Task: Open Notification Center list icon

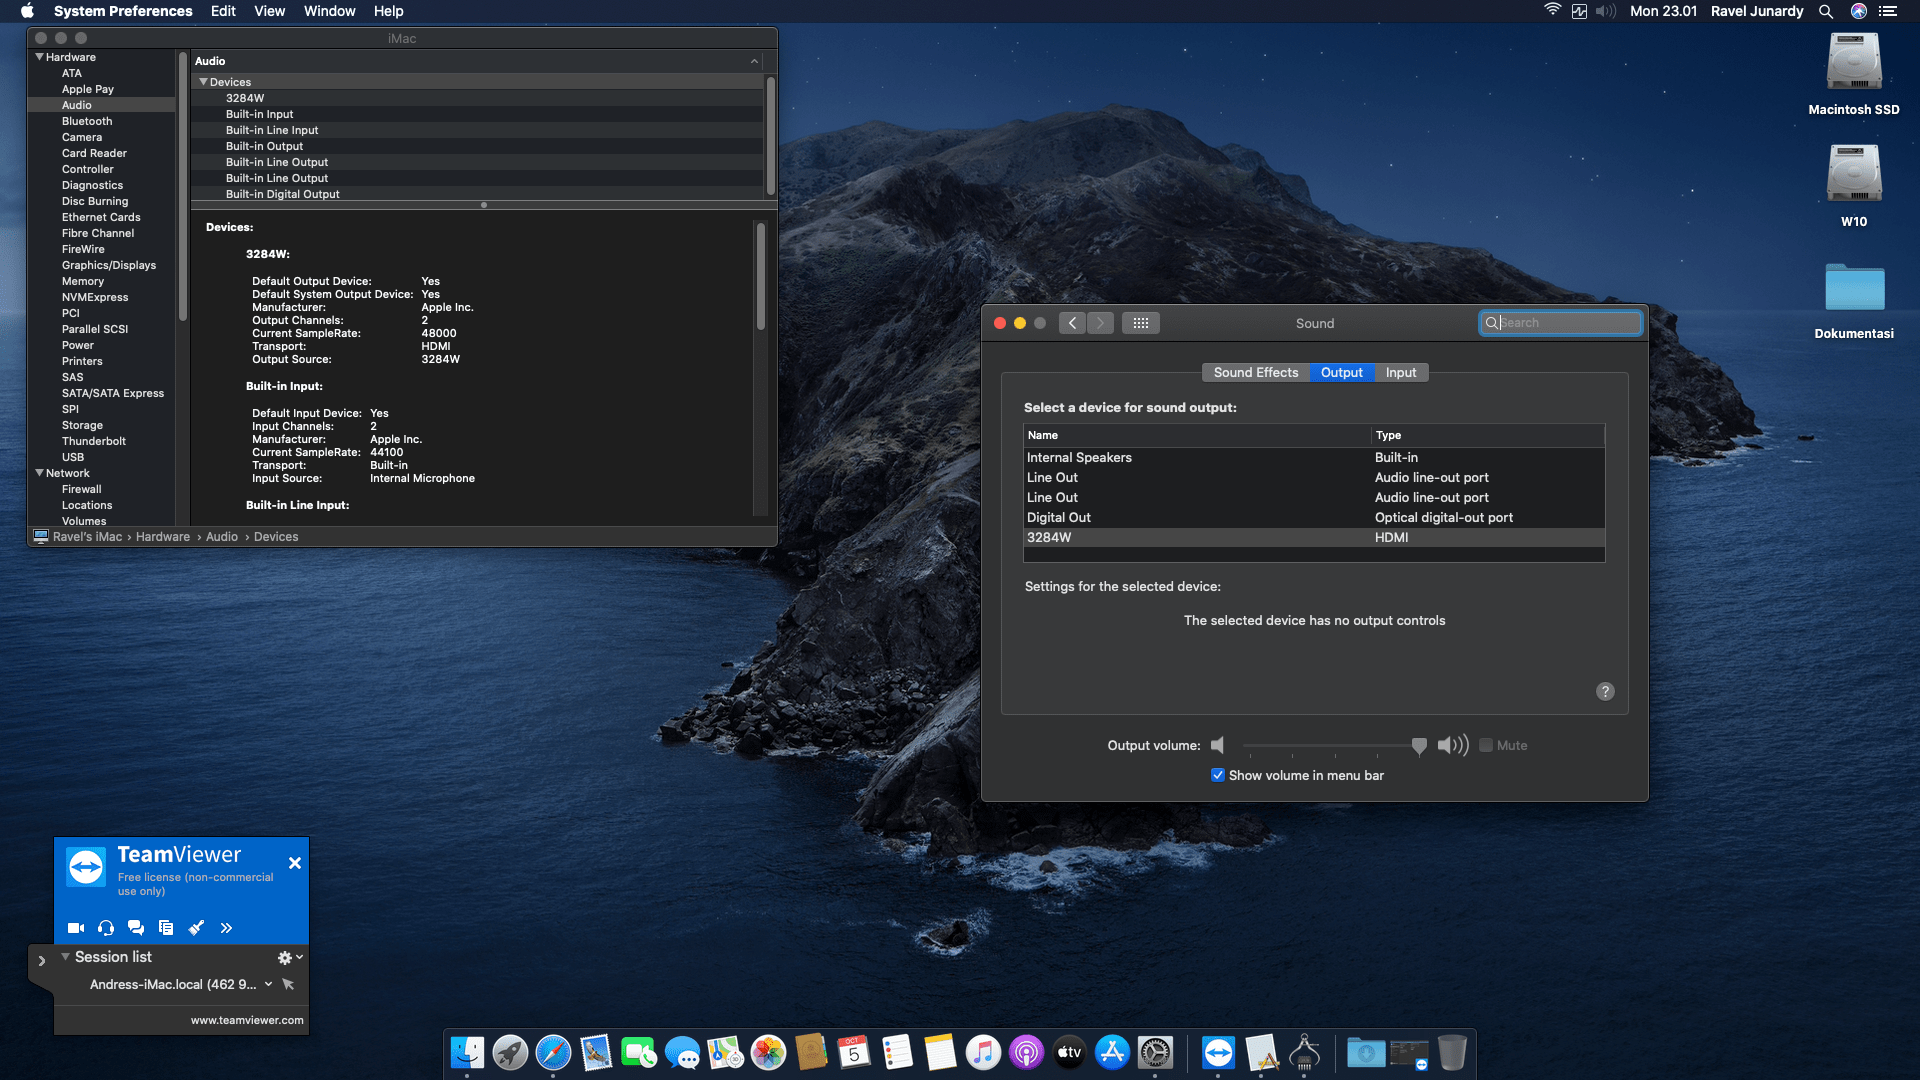Action: tap(1888, 11)
